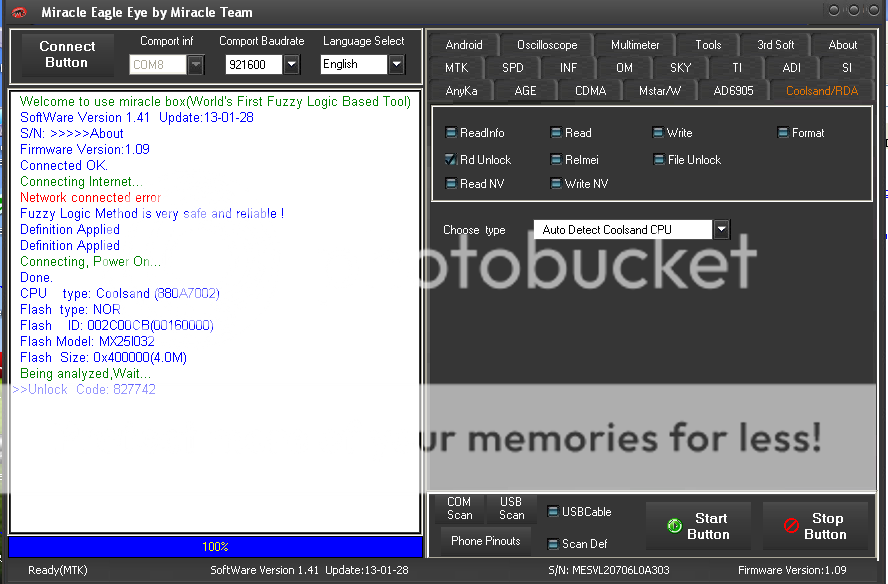The width and height of the screenshot is (888, 584).
Task: Enable the File Unlock checkbox
Action: [x=659, y=160]
